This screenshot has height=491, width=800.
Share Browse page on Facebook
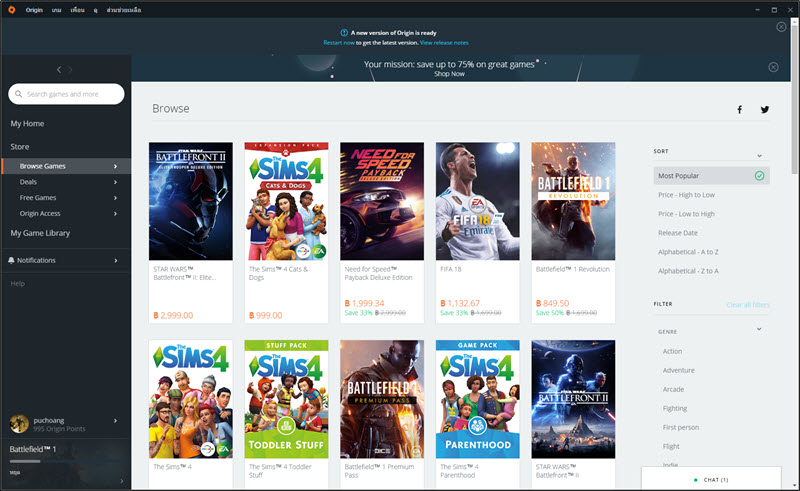[x=739, y=109]
